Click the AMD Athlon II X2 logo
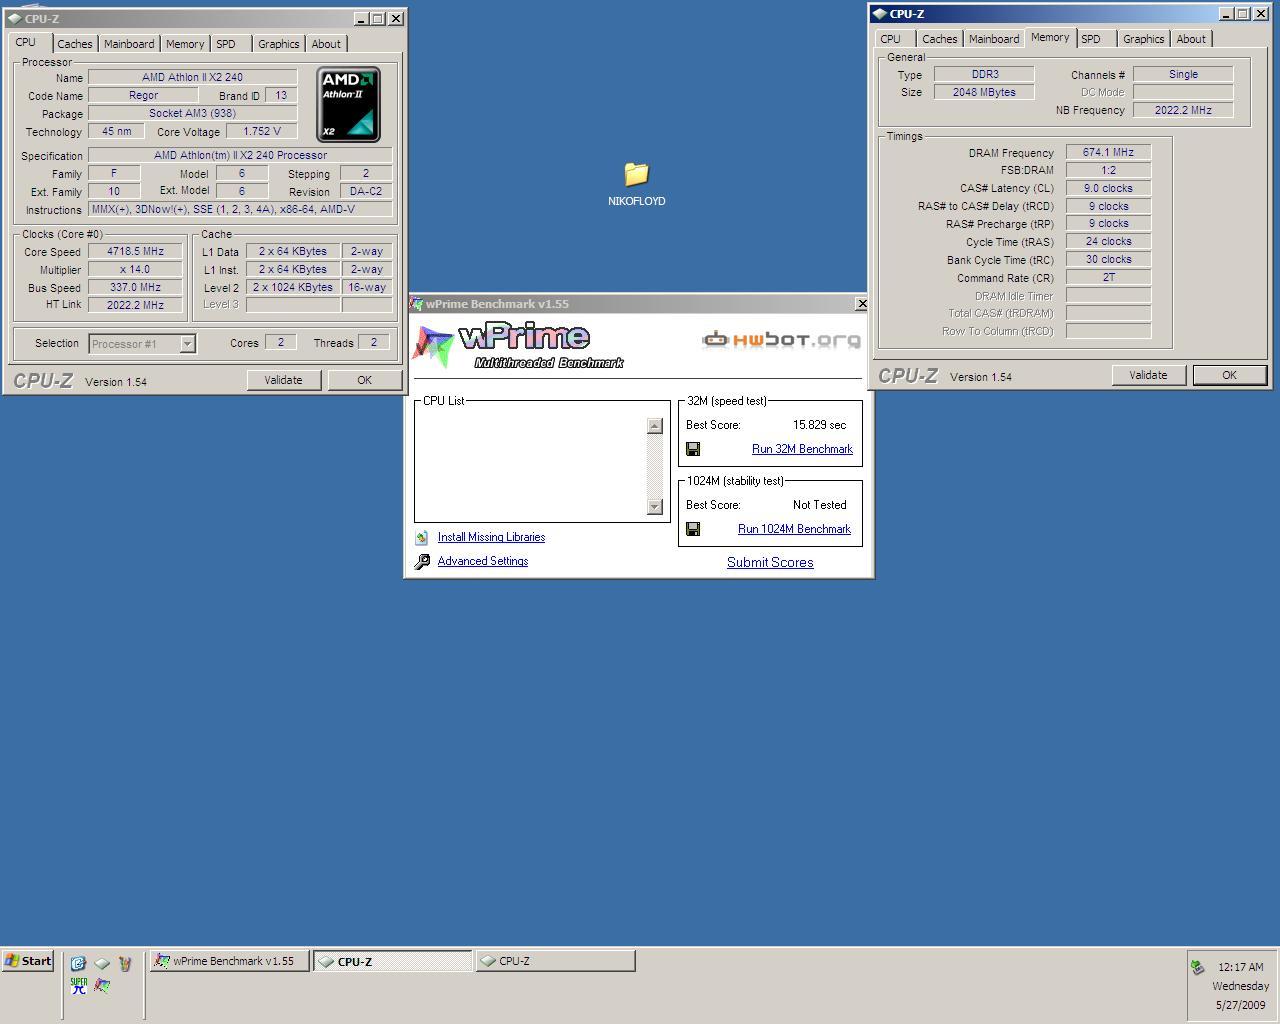This screenshot has height=1024, width=1280. point(348,104)
